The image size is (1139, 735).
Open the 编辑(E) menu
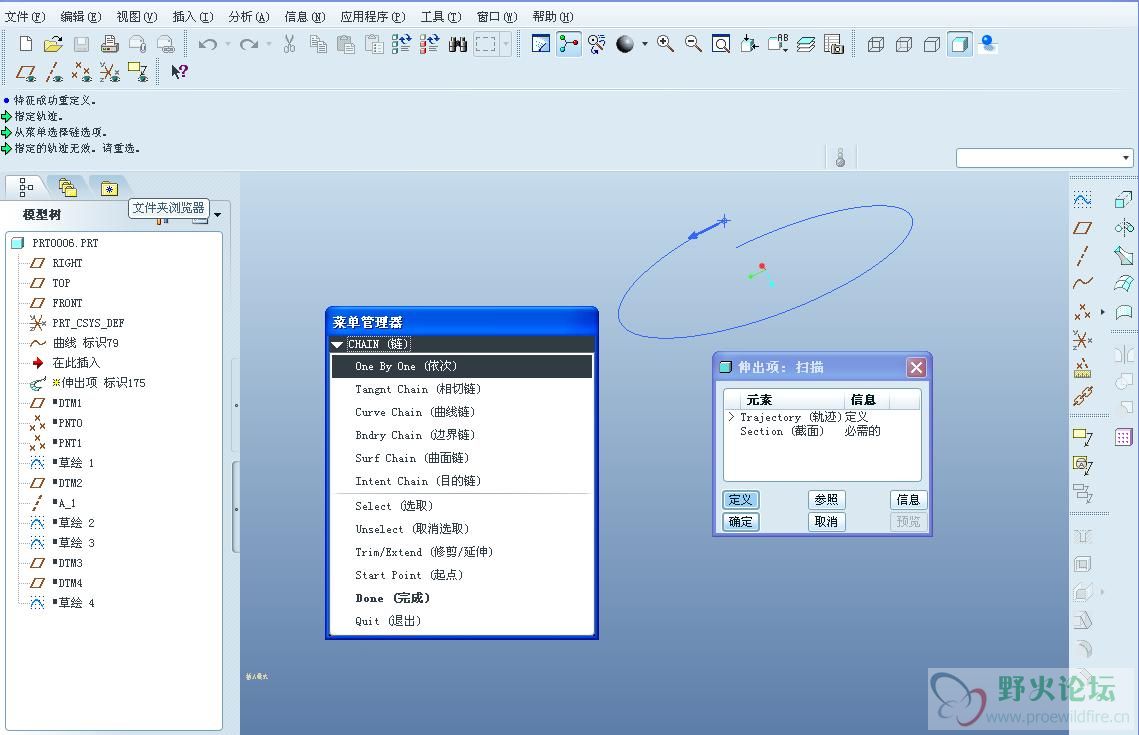(81, 17)
